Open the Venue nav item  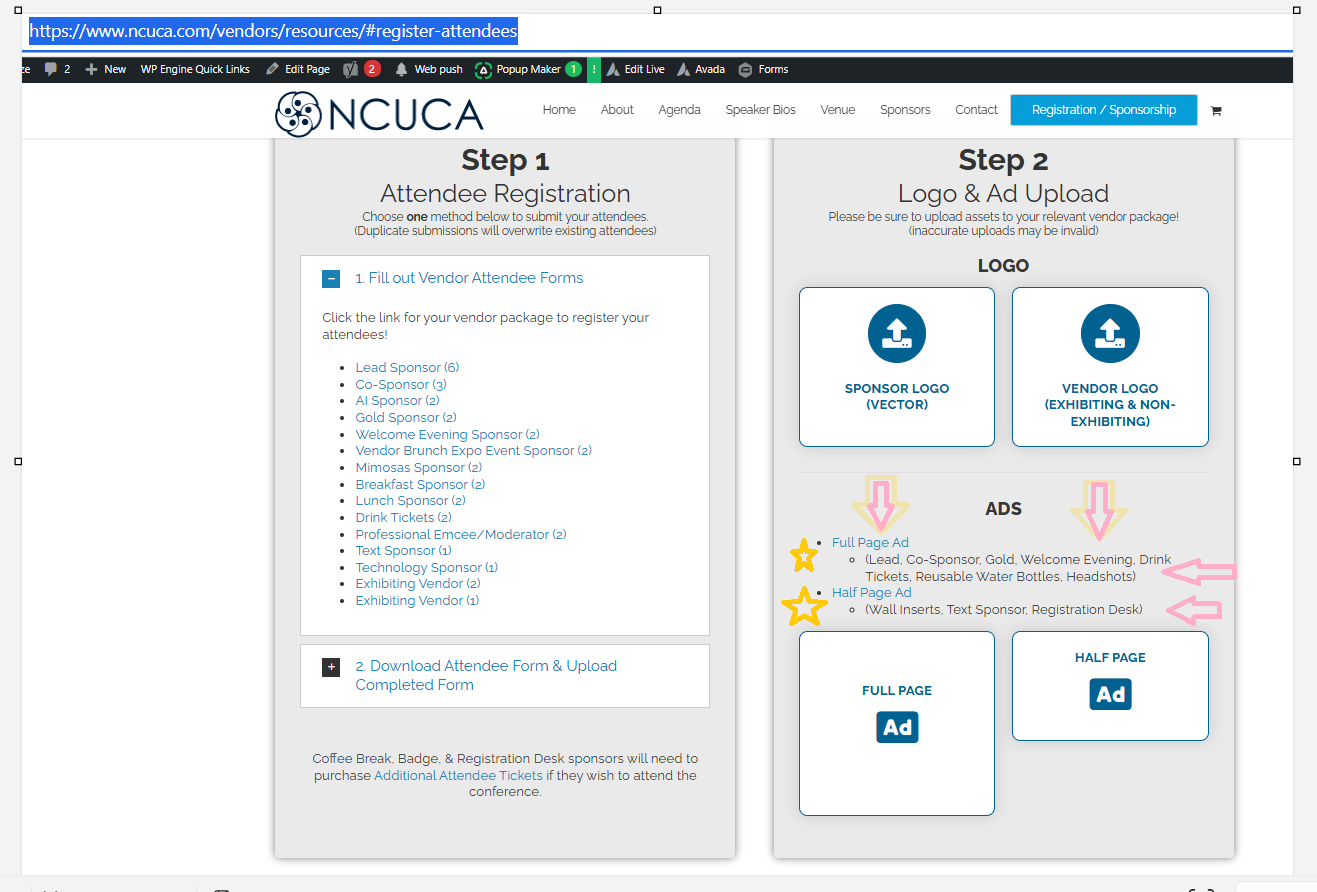point(838,110)
